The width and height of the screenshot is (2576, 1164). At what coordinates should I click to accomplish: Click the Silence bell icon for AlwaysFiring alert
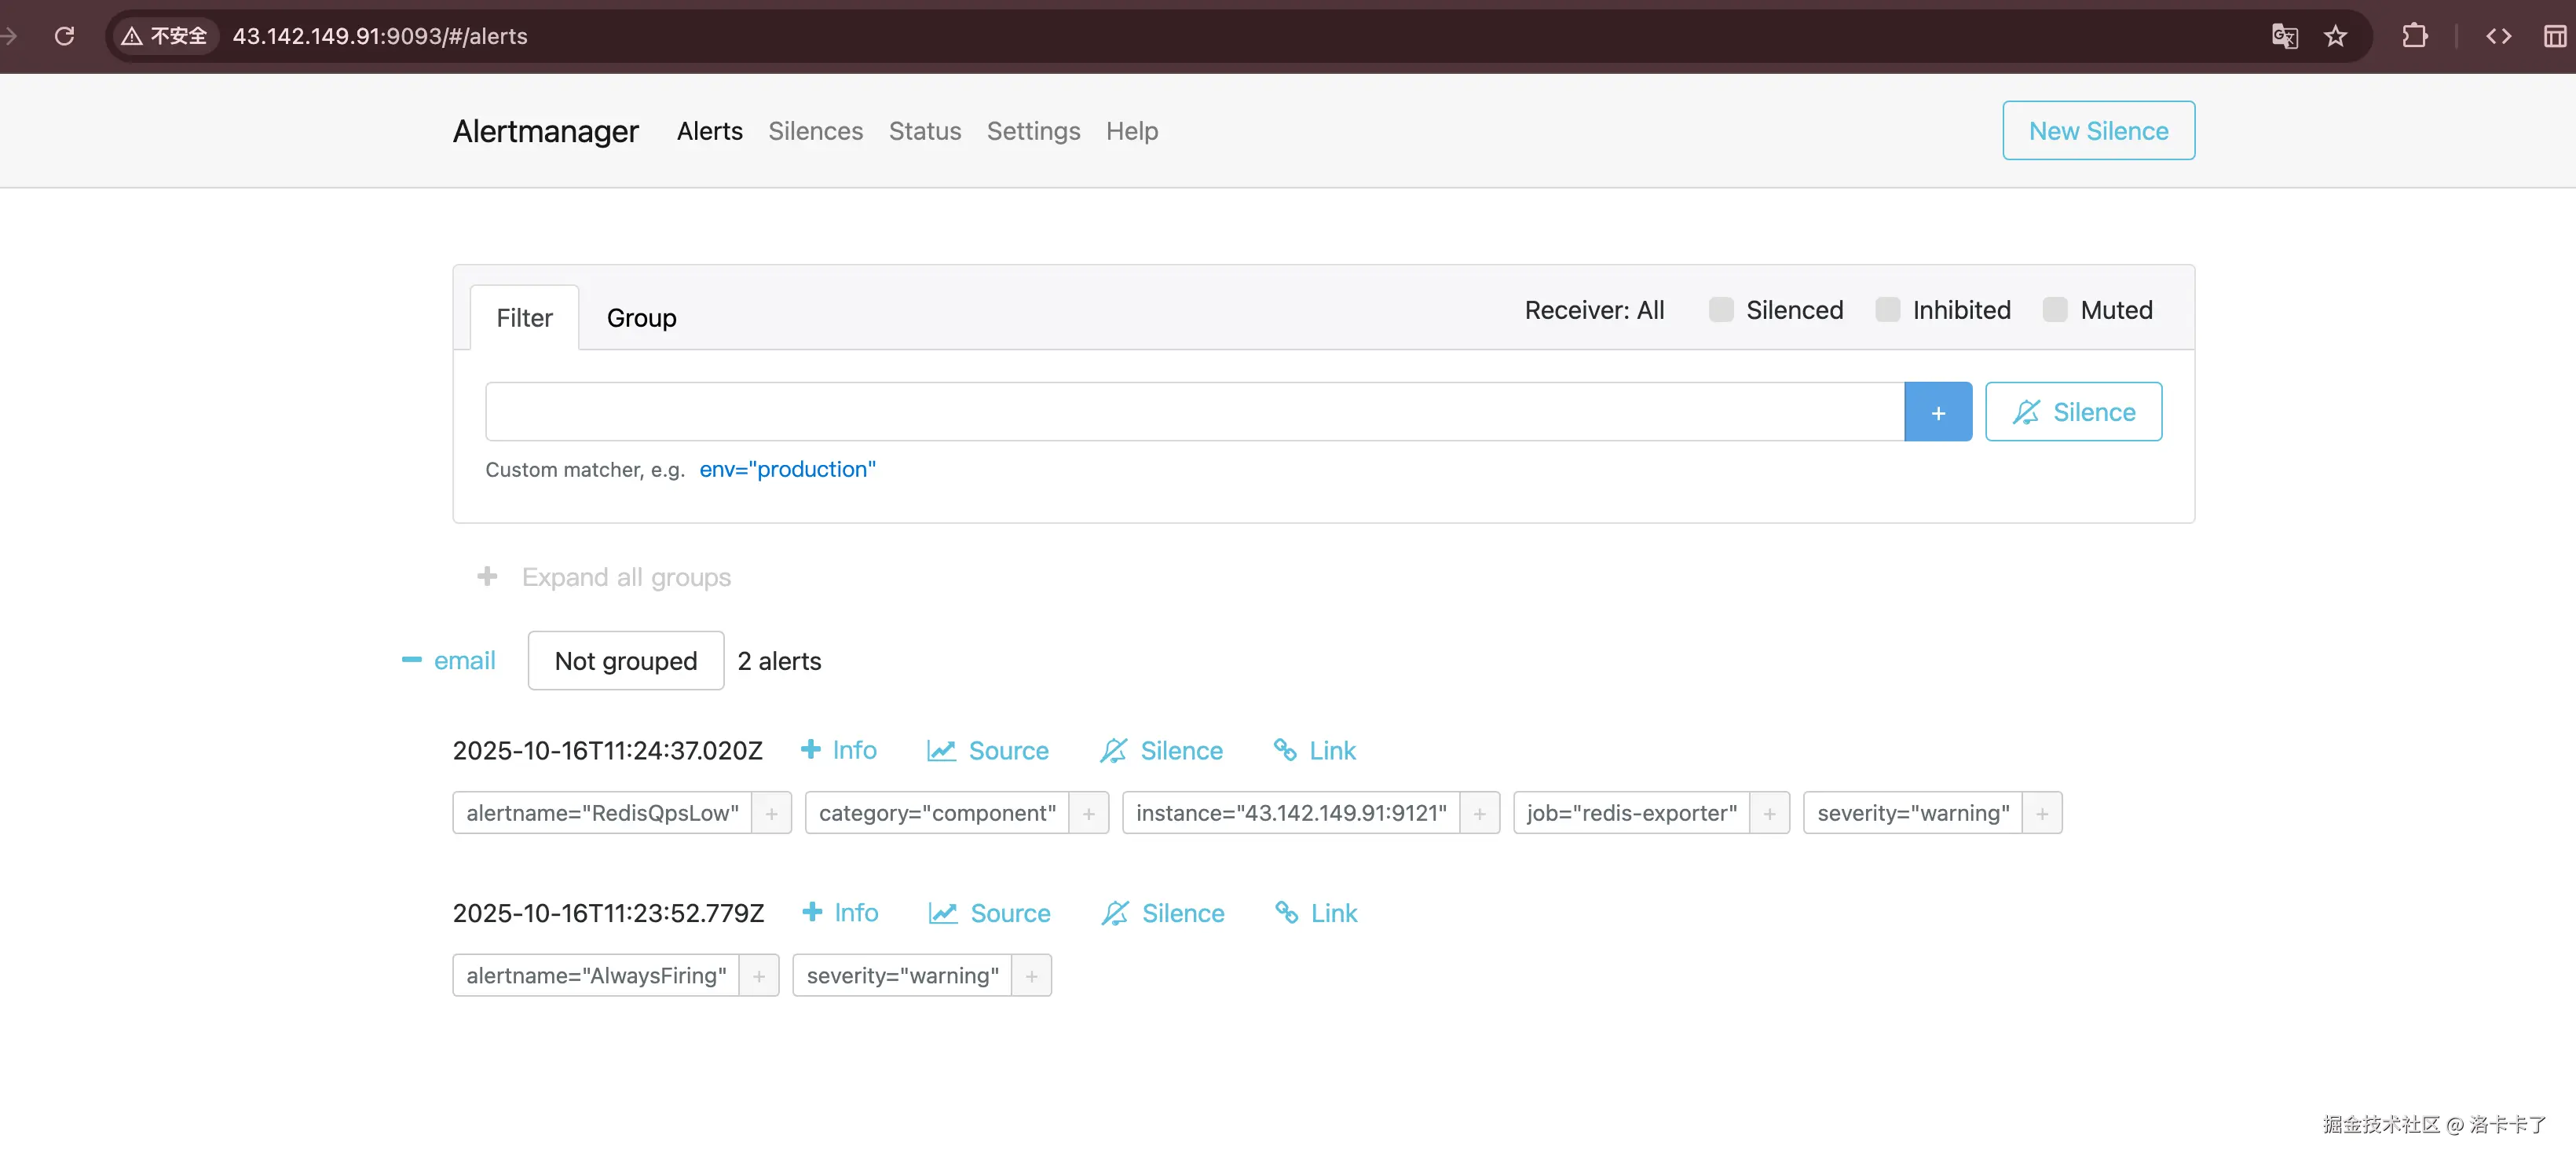click(1114, 913)
